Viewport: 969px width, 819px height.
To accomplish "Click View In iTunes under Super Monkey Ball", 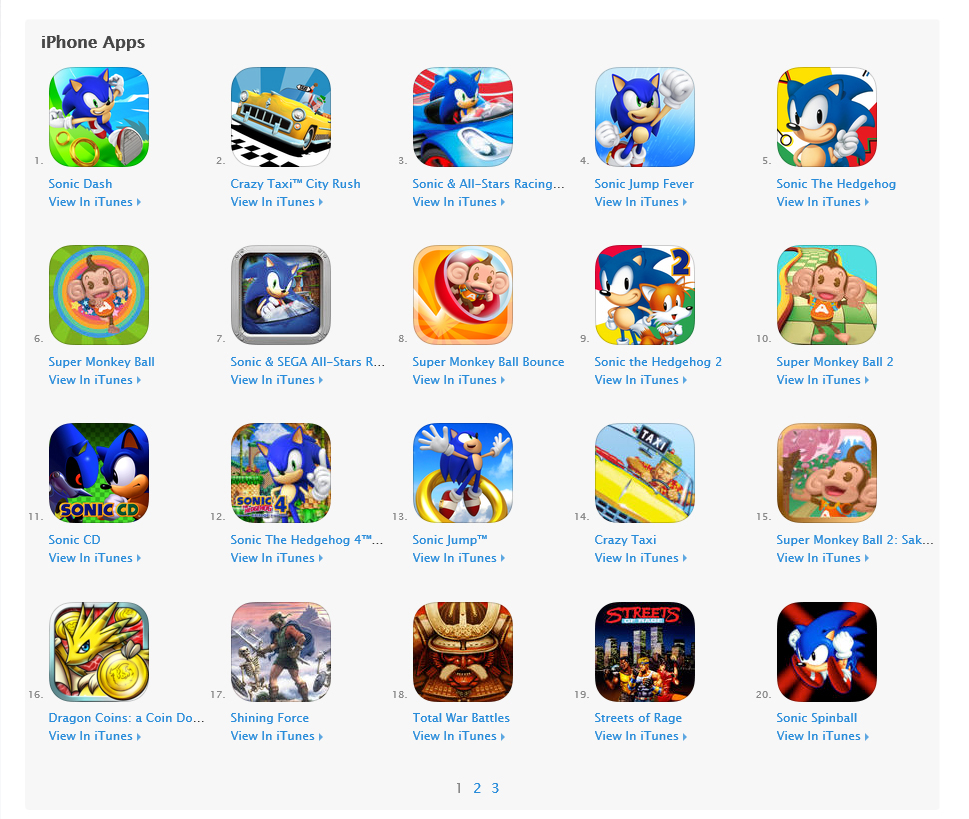I will coord(95,380).
